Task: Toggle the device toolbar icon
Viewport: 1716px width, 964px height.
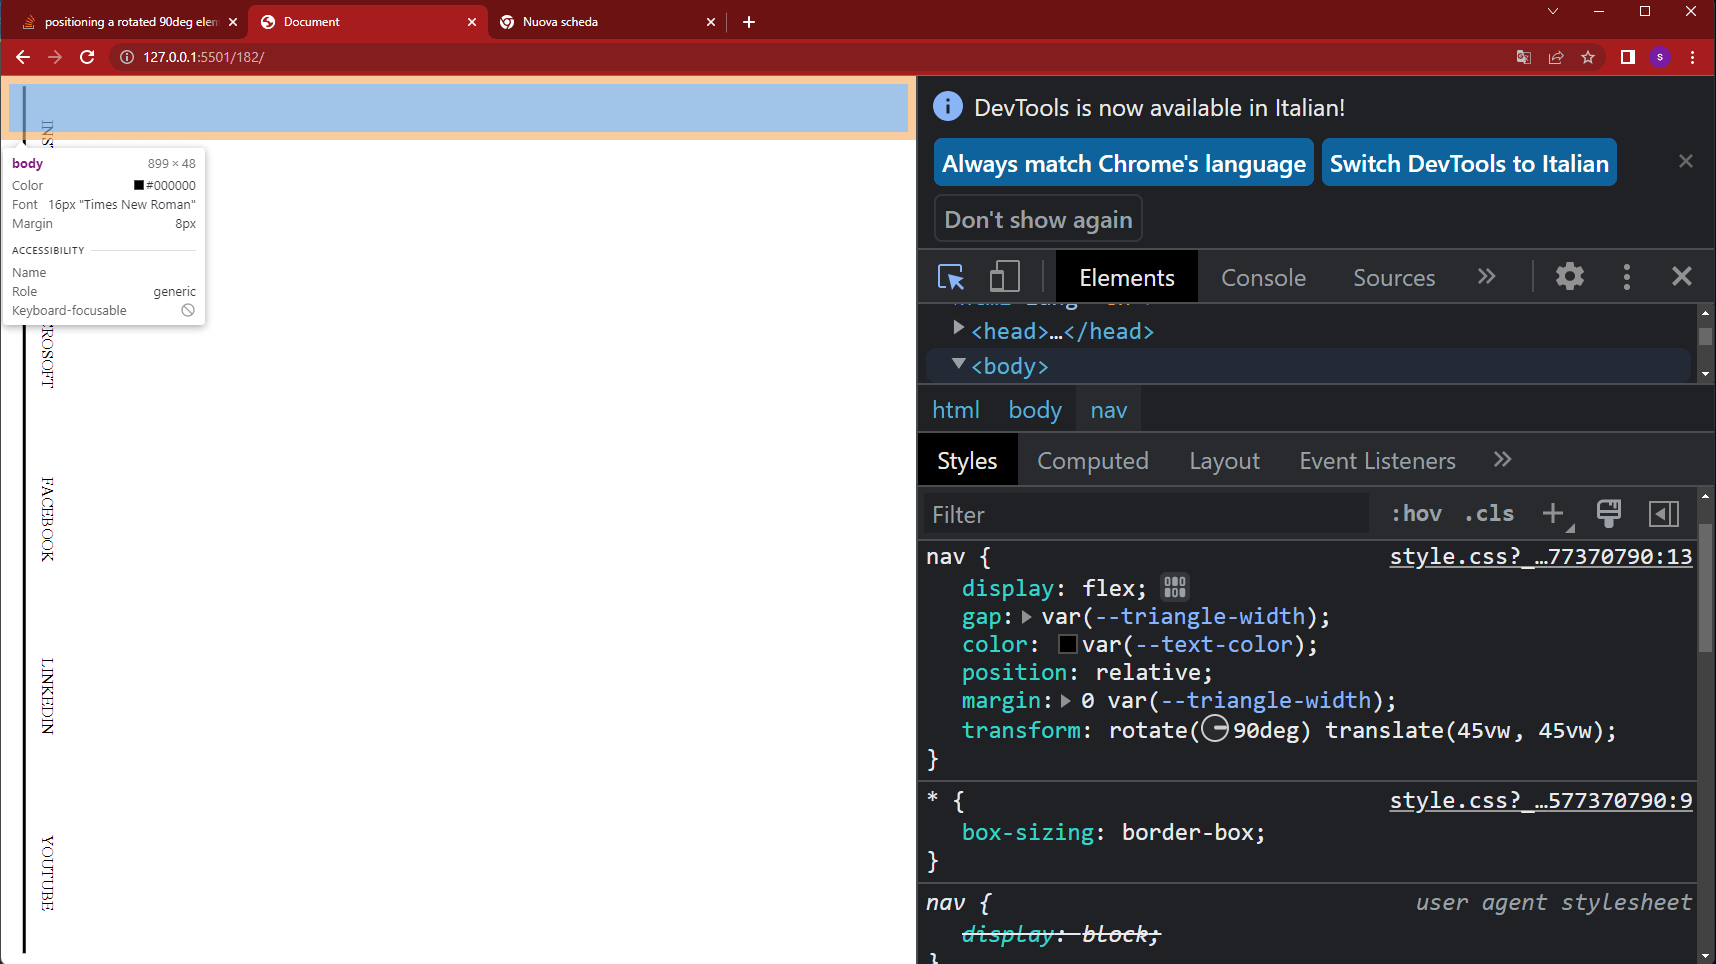Action: 1004,277
